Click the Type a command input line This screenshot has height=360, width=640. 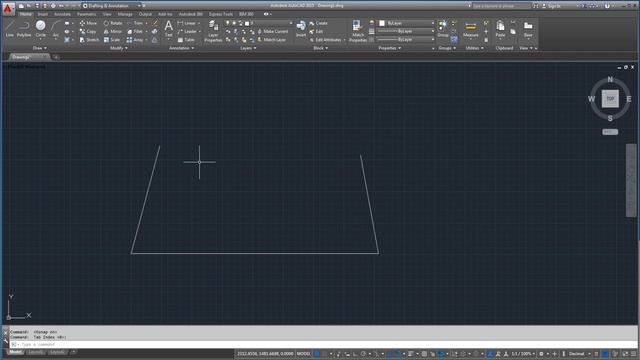(322, 345)
